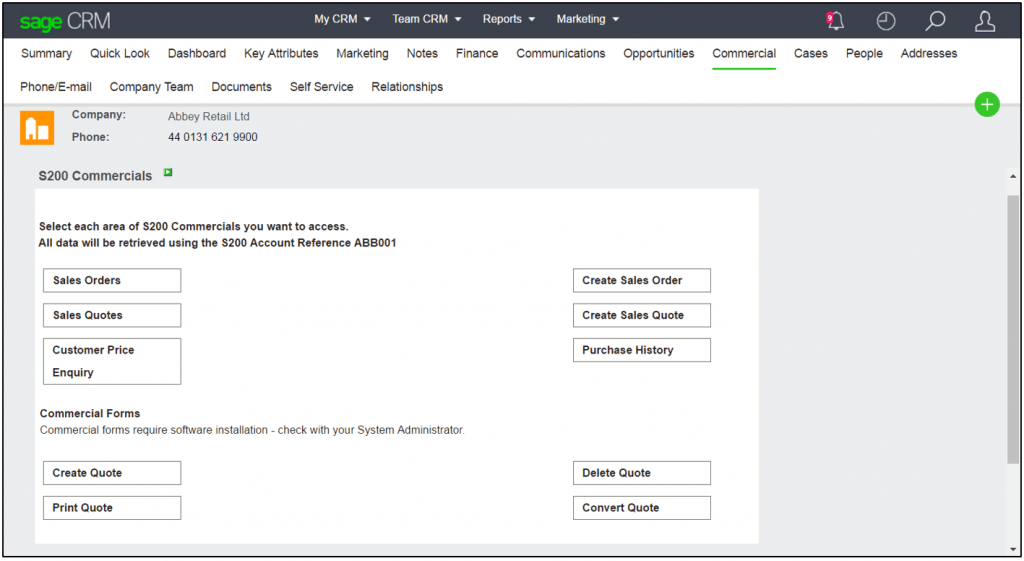Click green arrow icon beside S200 Commercials

click(168, 172)
